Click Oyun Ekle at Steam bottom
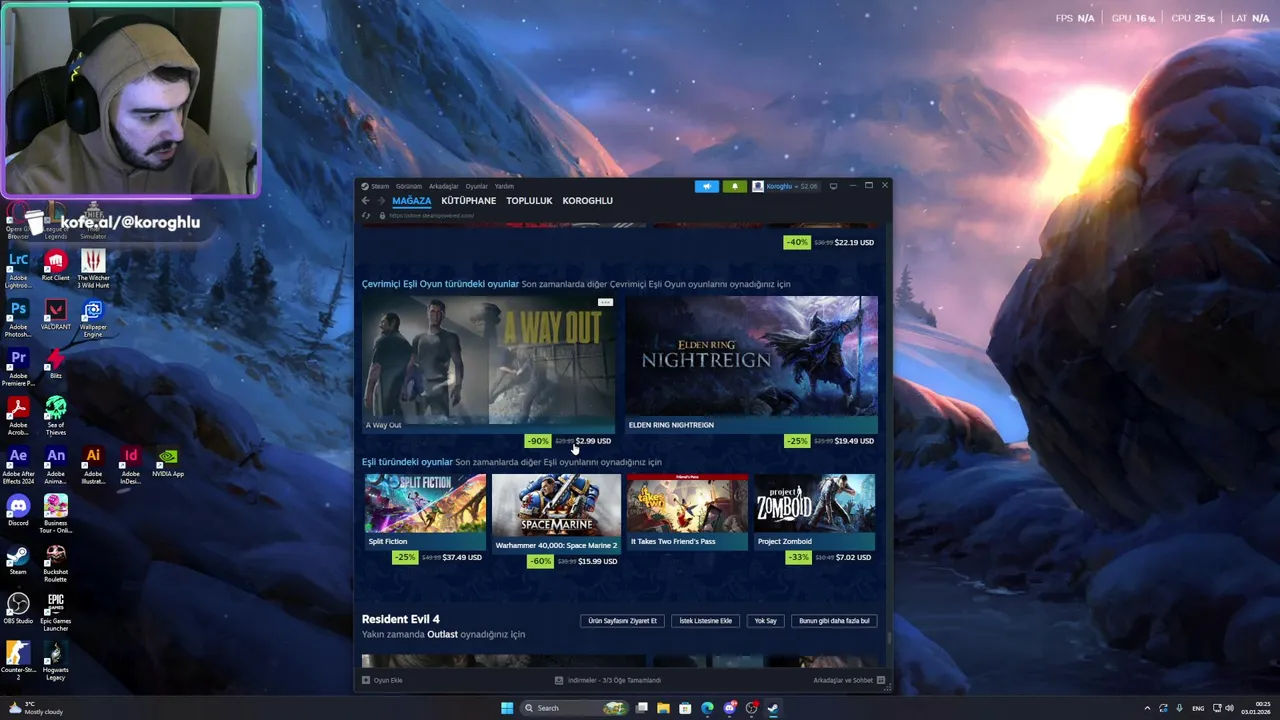The width and height of the screenshot is (1280, 720). pos(382,680)
